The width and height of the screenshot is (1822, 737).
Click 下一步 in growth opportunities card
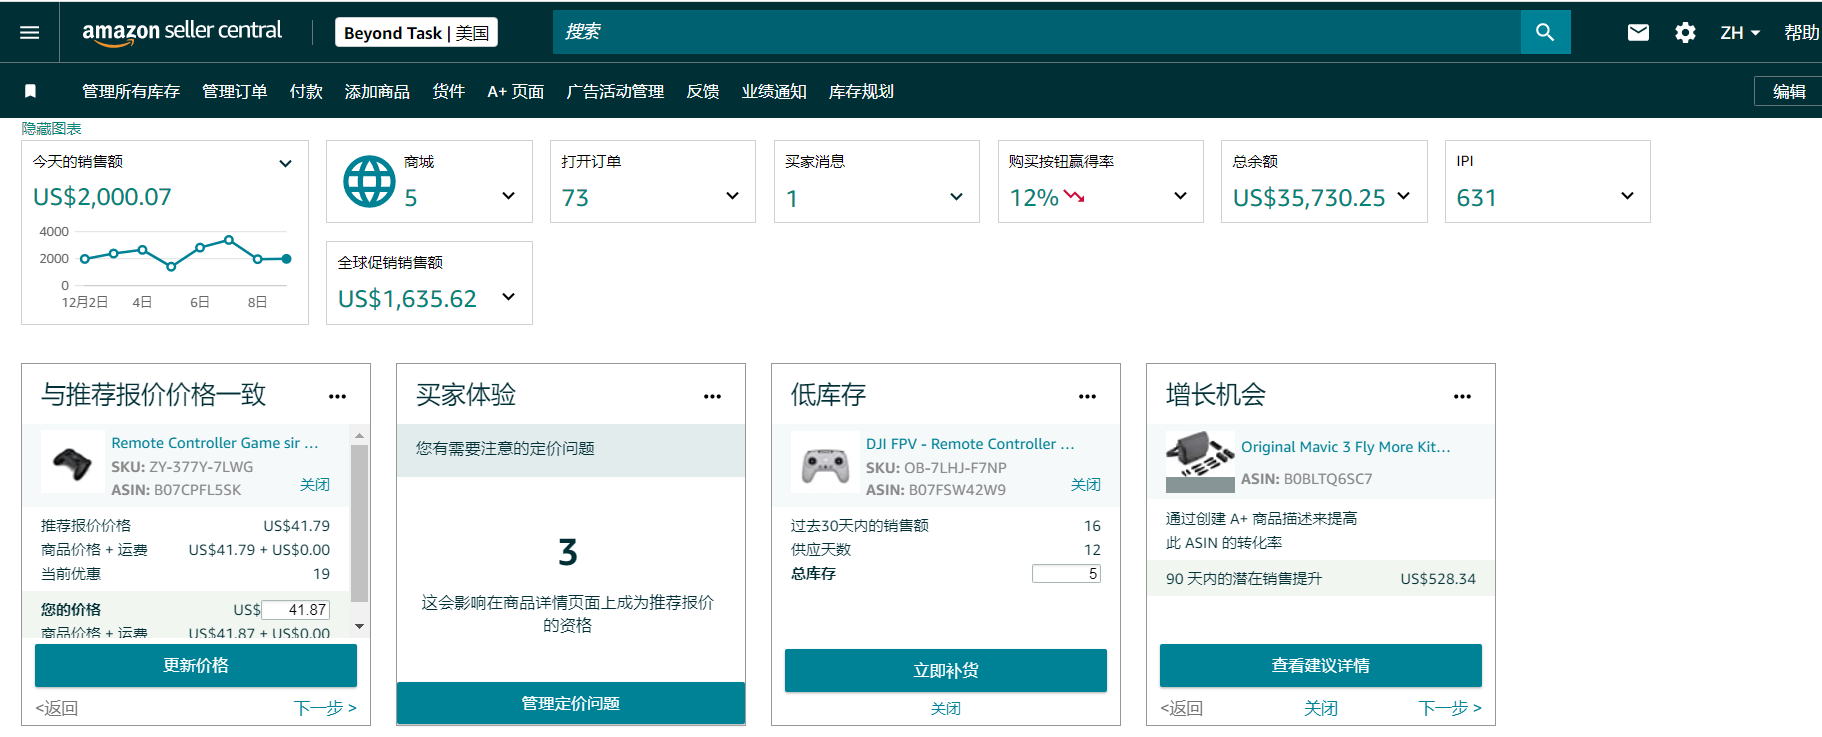pos(1450,708)
